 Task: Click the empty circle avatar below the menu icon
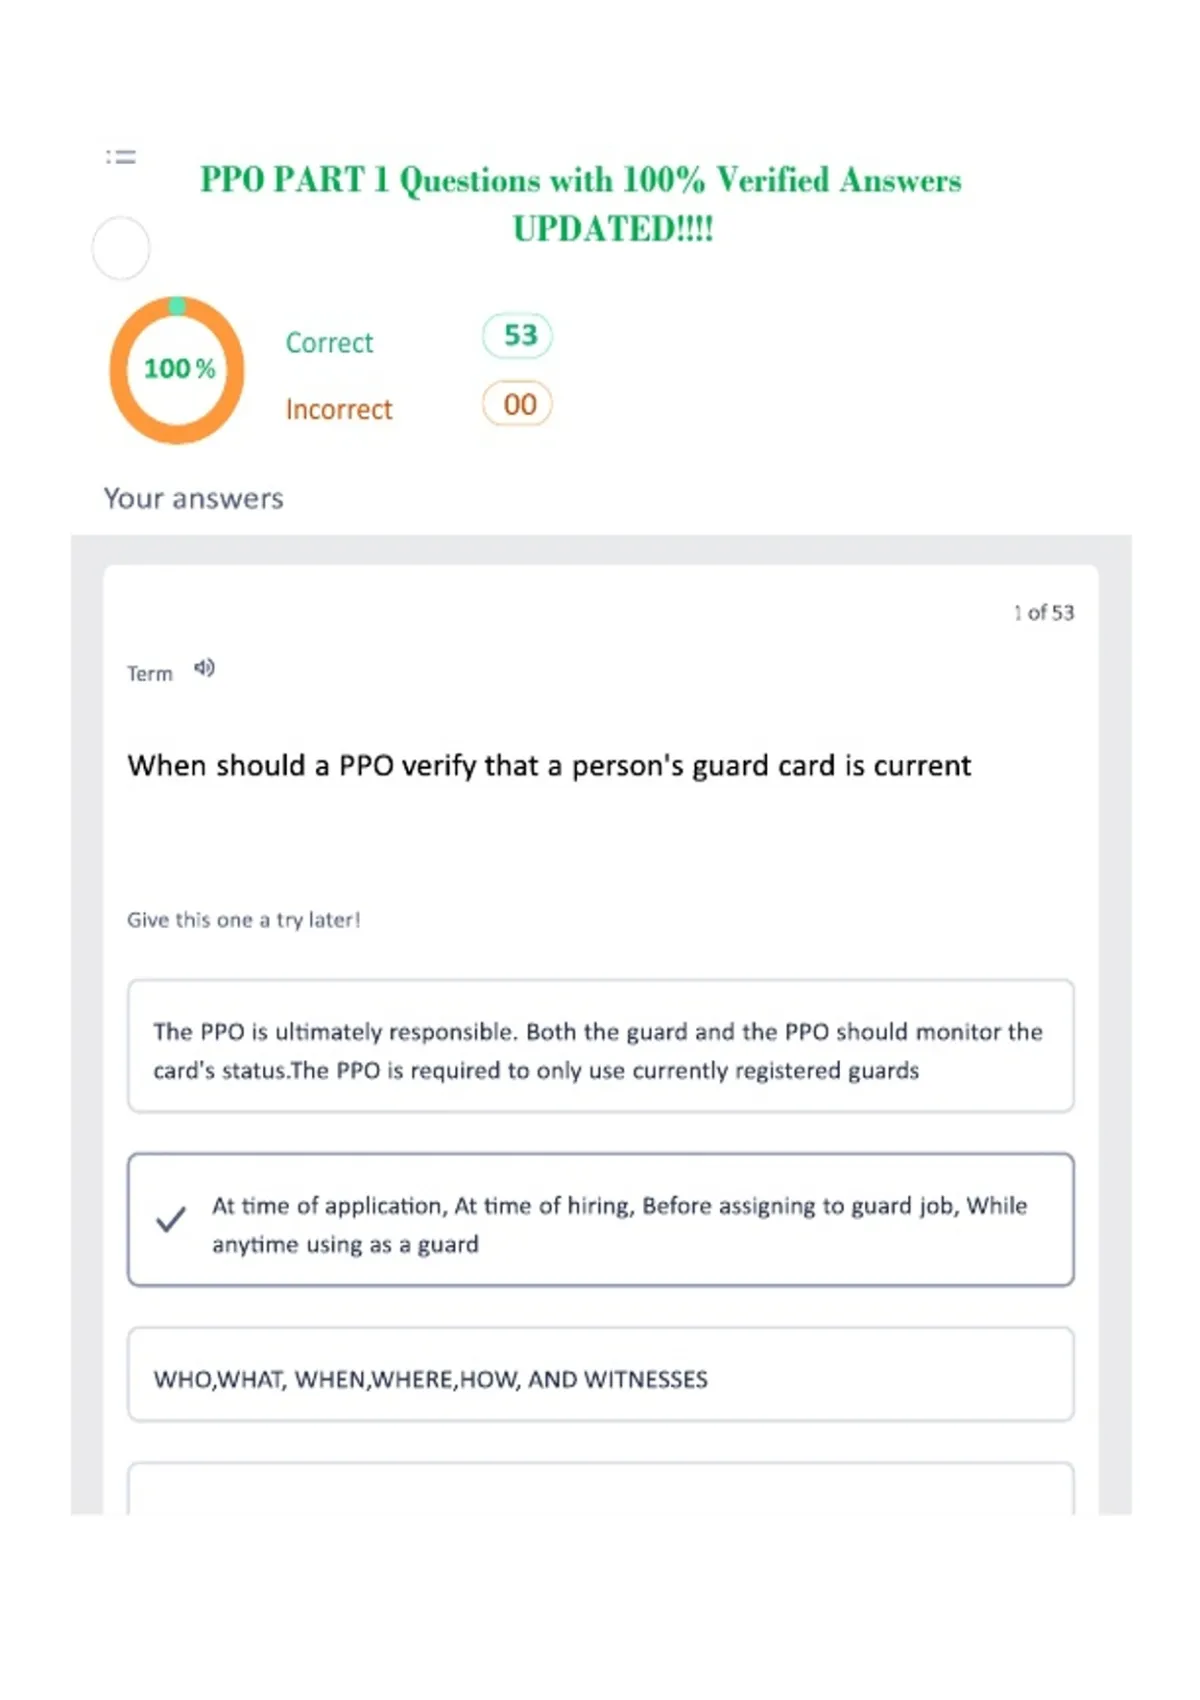click(121, 248)
